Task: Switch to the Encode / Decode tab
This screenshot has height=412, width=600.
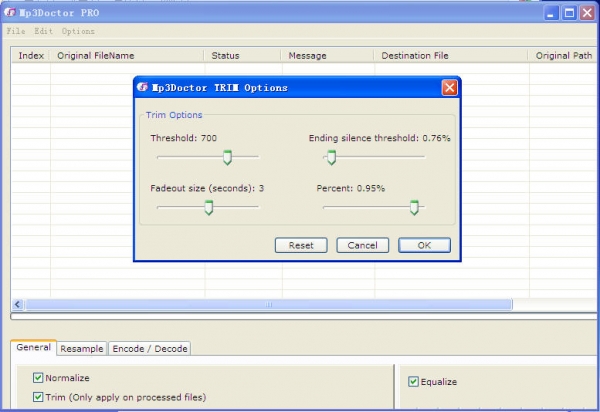Action: pos(150,348)
